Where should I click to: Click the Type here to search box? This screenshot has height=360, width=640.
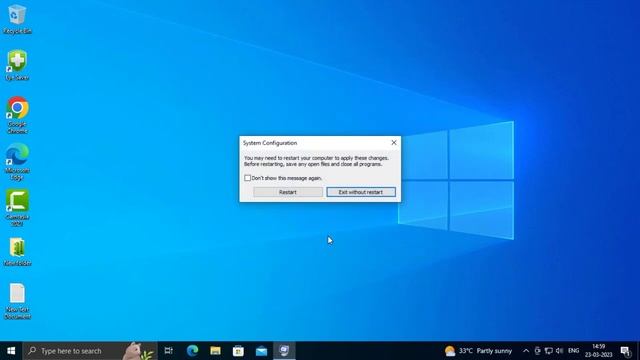(x=90, y=351)
